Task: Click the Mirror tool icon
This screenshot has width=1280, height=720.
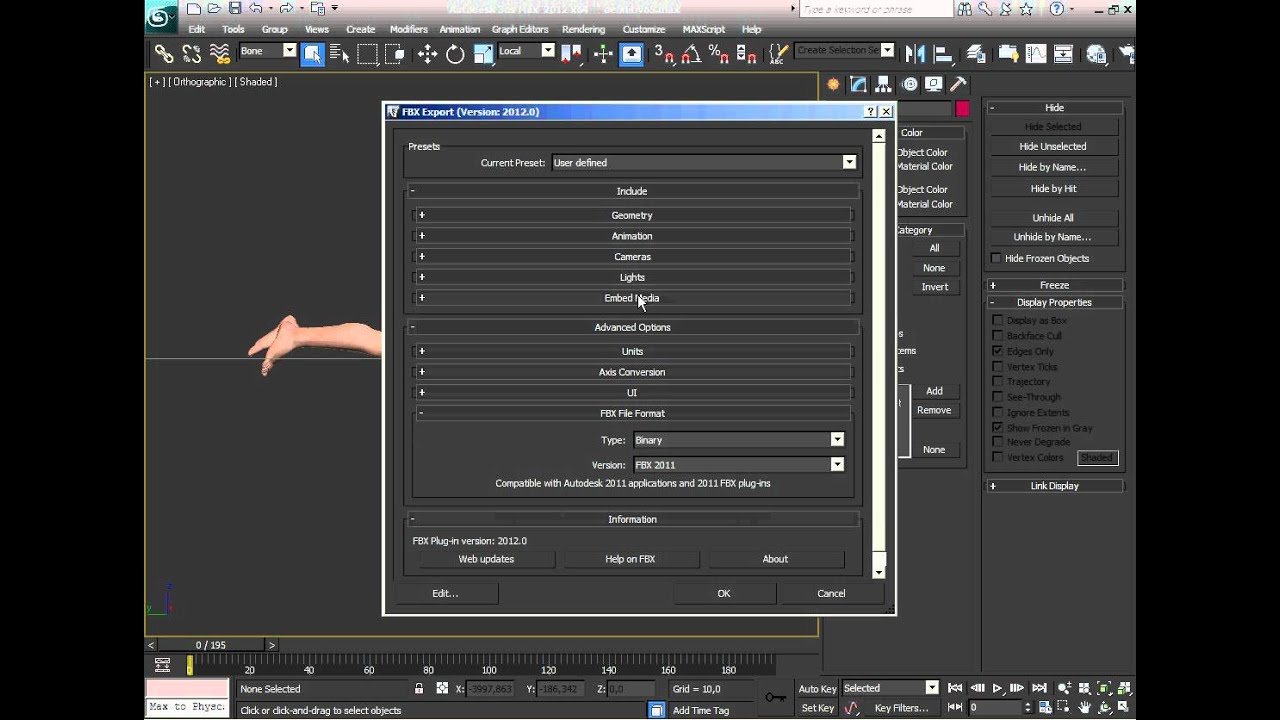Action: [915, 54]
